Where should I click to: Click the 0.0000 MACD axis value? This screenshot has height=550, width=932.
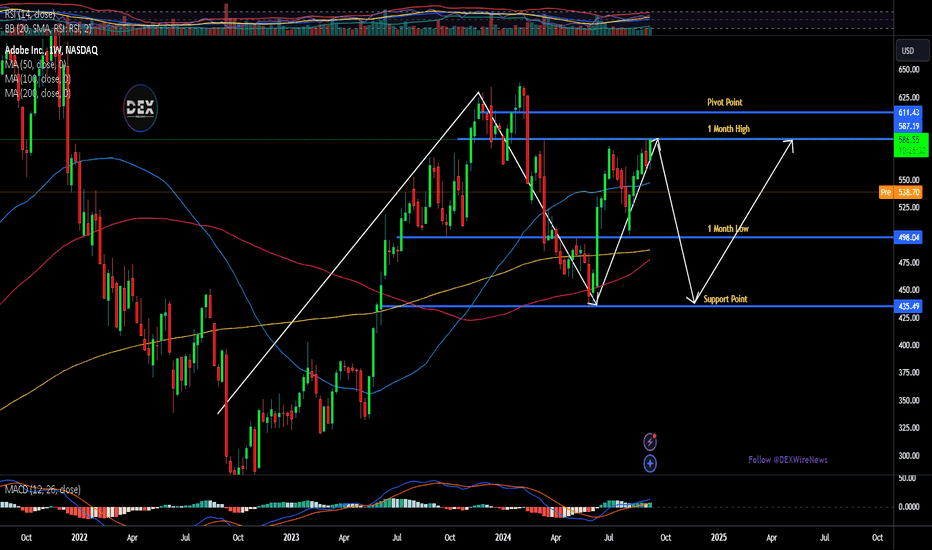909,507
